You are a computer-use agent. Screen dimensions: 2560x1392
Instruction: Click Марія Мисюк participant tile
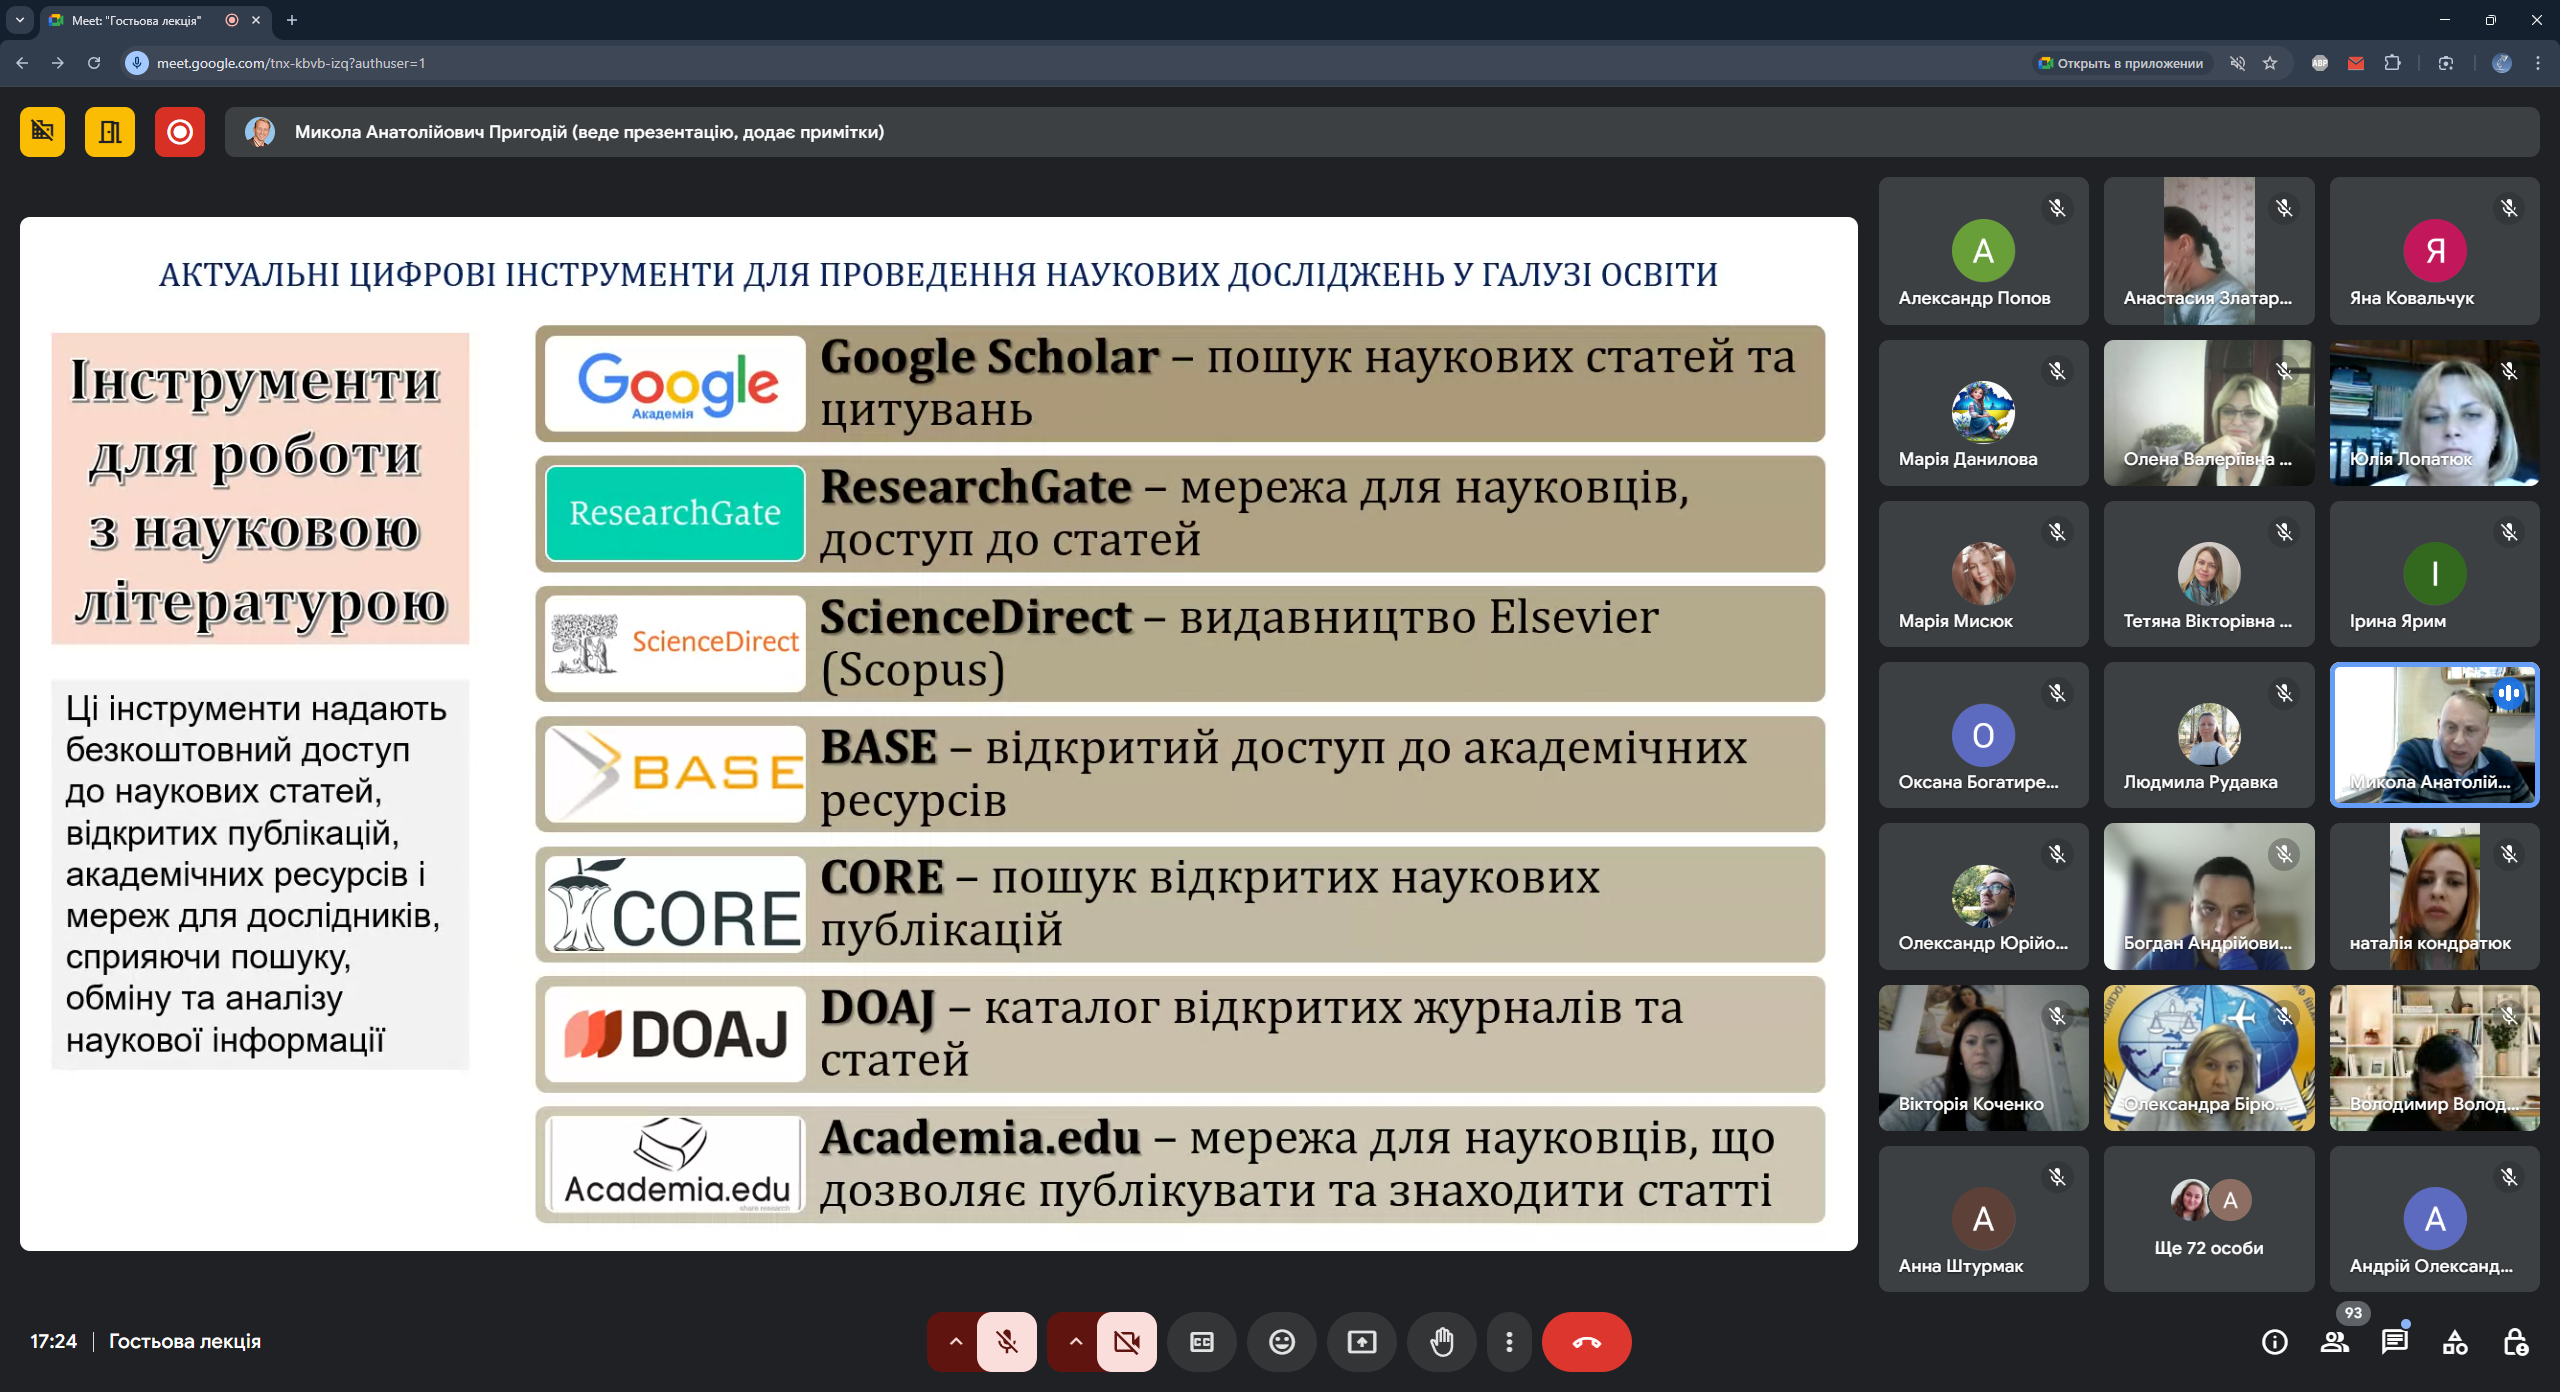click(1983, 574)
